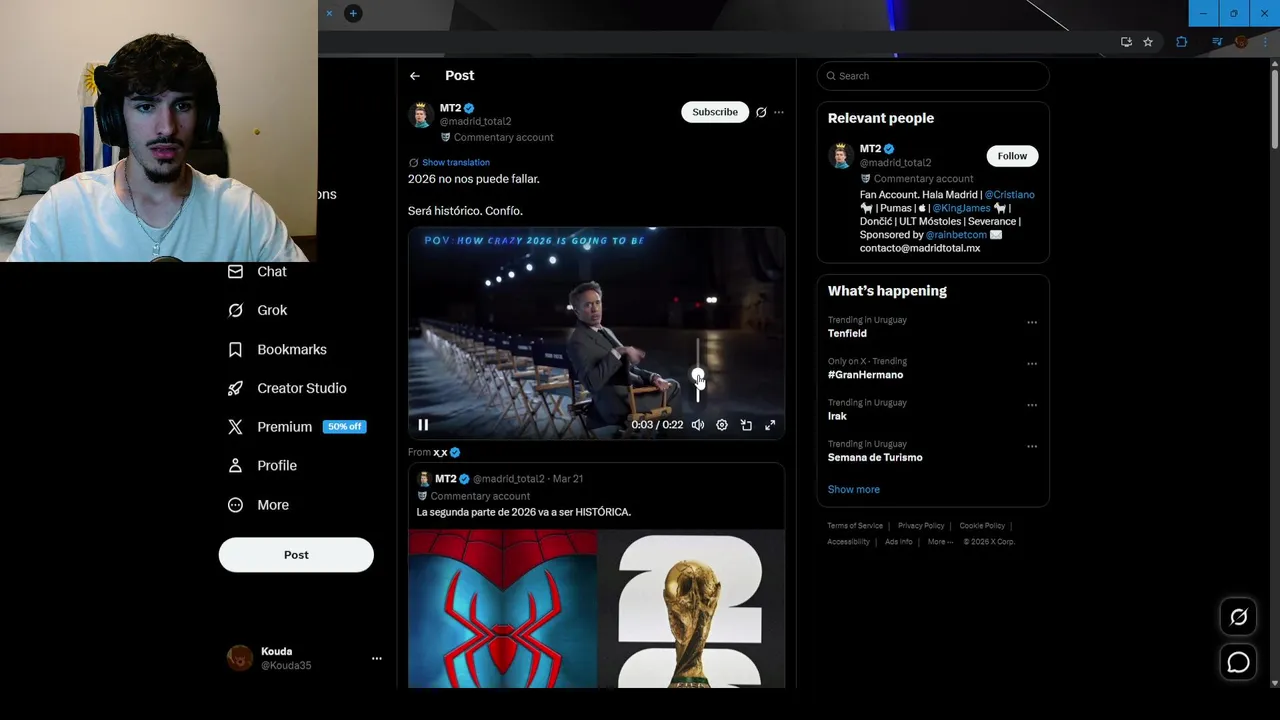The height and width of the screenshot is (720, 1280).
Task: Expand the footer More menu
Action: pyautogui.click(x=940, y=542)
